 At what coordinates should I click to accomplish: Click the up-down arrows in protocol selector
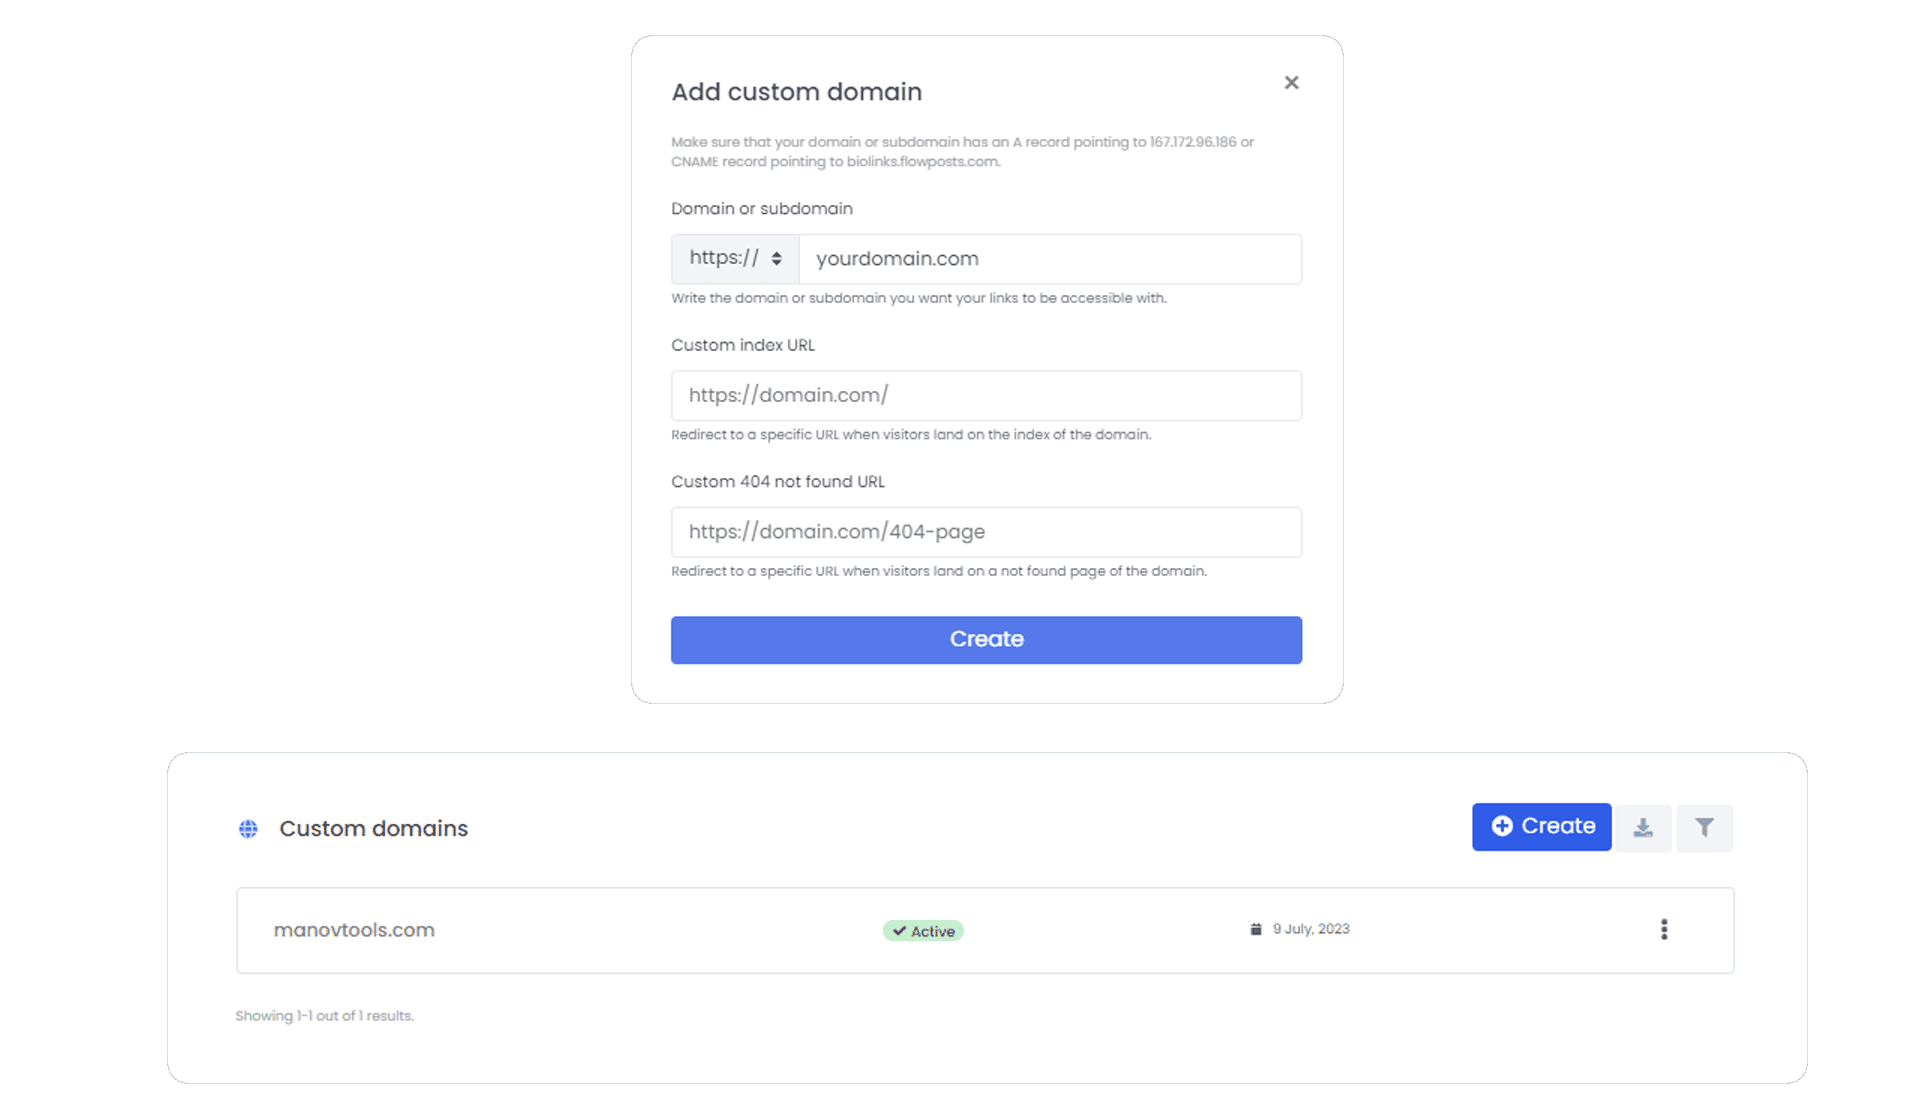[776, 259]
